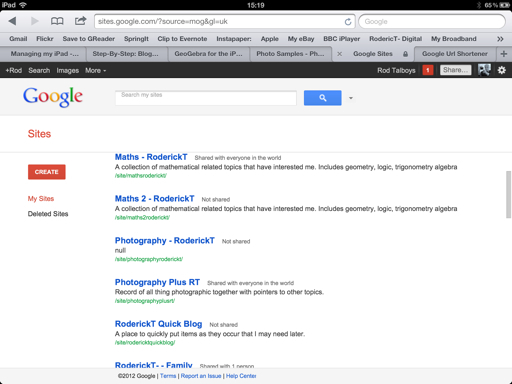Open Photography Plus RT site
The image size is (512, 384).
click(x=157, y=282)
